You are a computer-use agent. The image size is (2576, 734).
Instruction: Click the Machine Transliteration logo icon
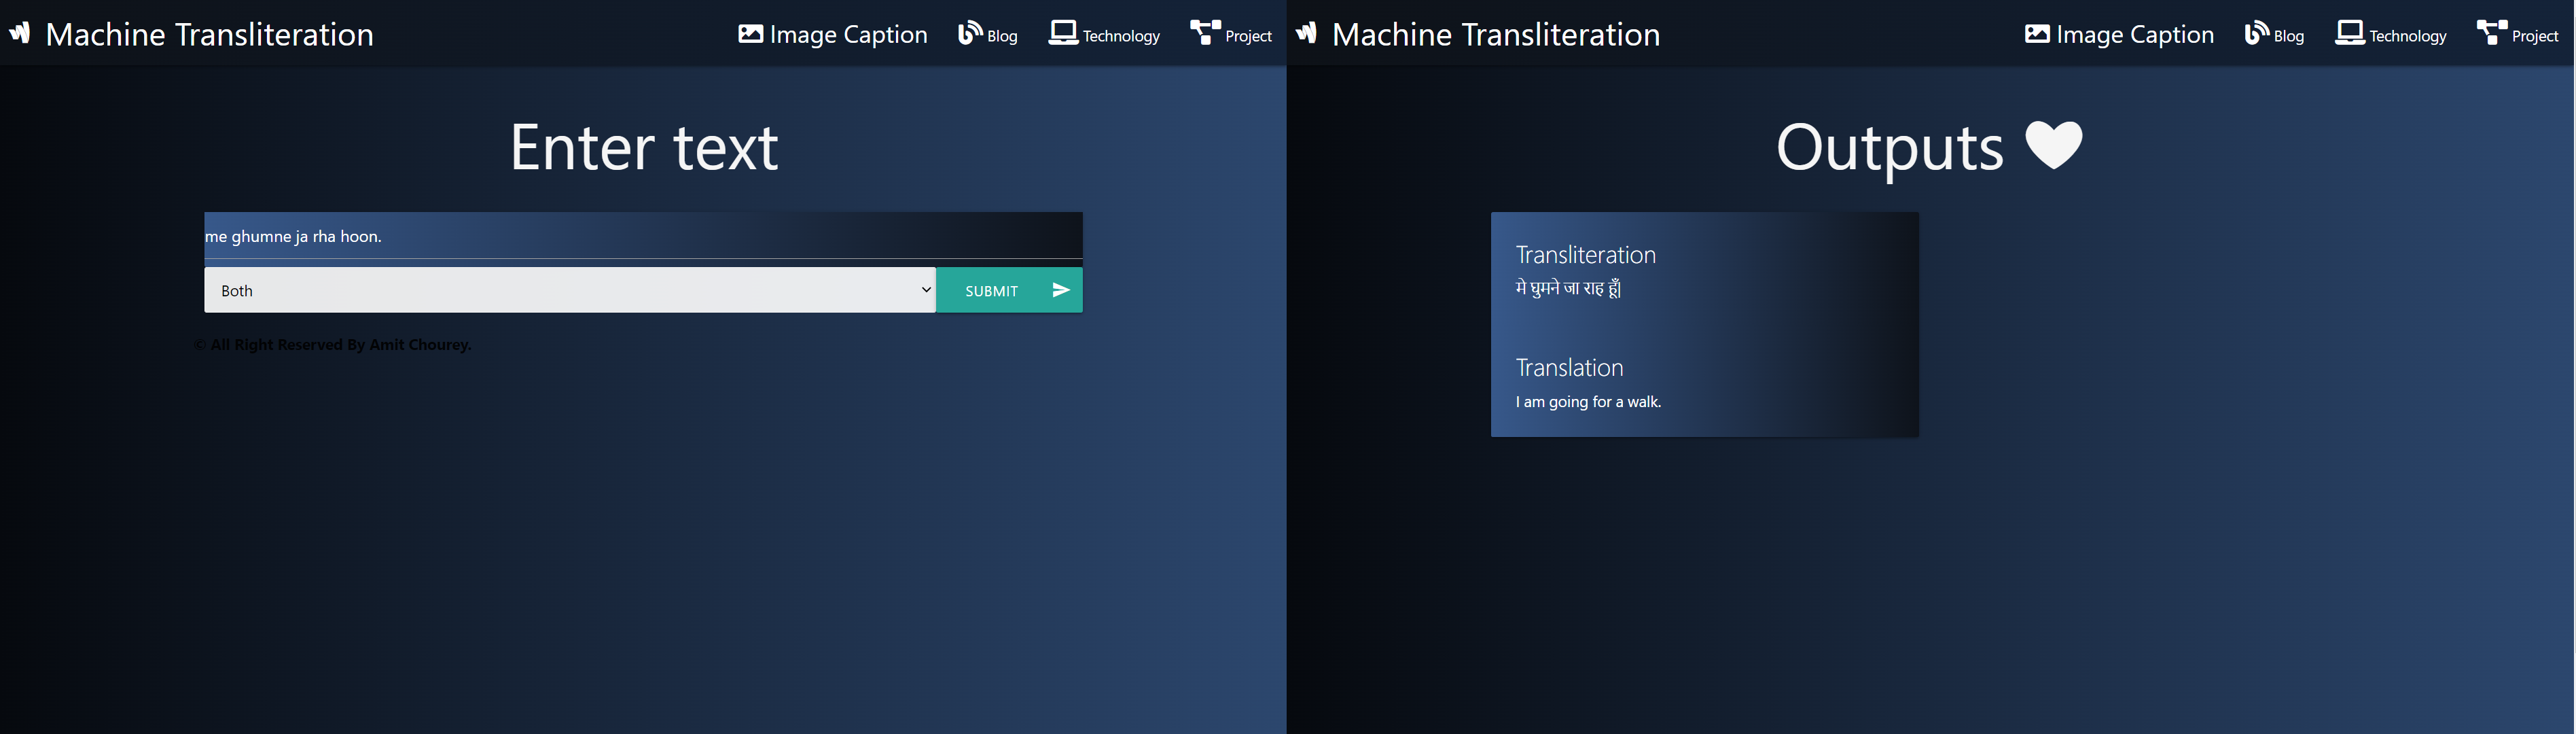click(20, 33)
